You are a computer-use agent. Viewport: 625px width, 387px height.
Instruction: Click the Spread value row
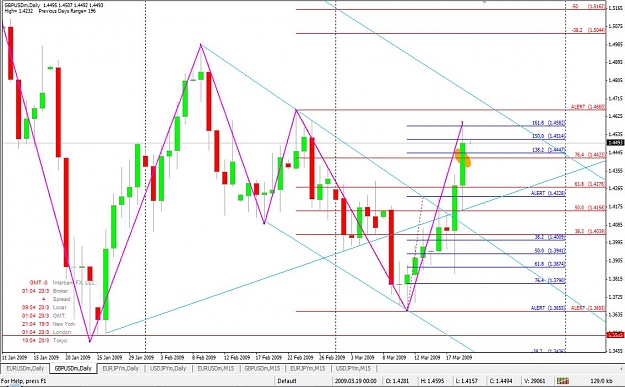[x=56, y=299]
